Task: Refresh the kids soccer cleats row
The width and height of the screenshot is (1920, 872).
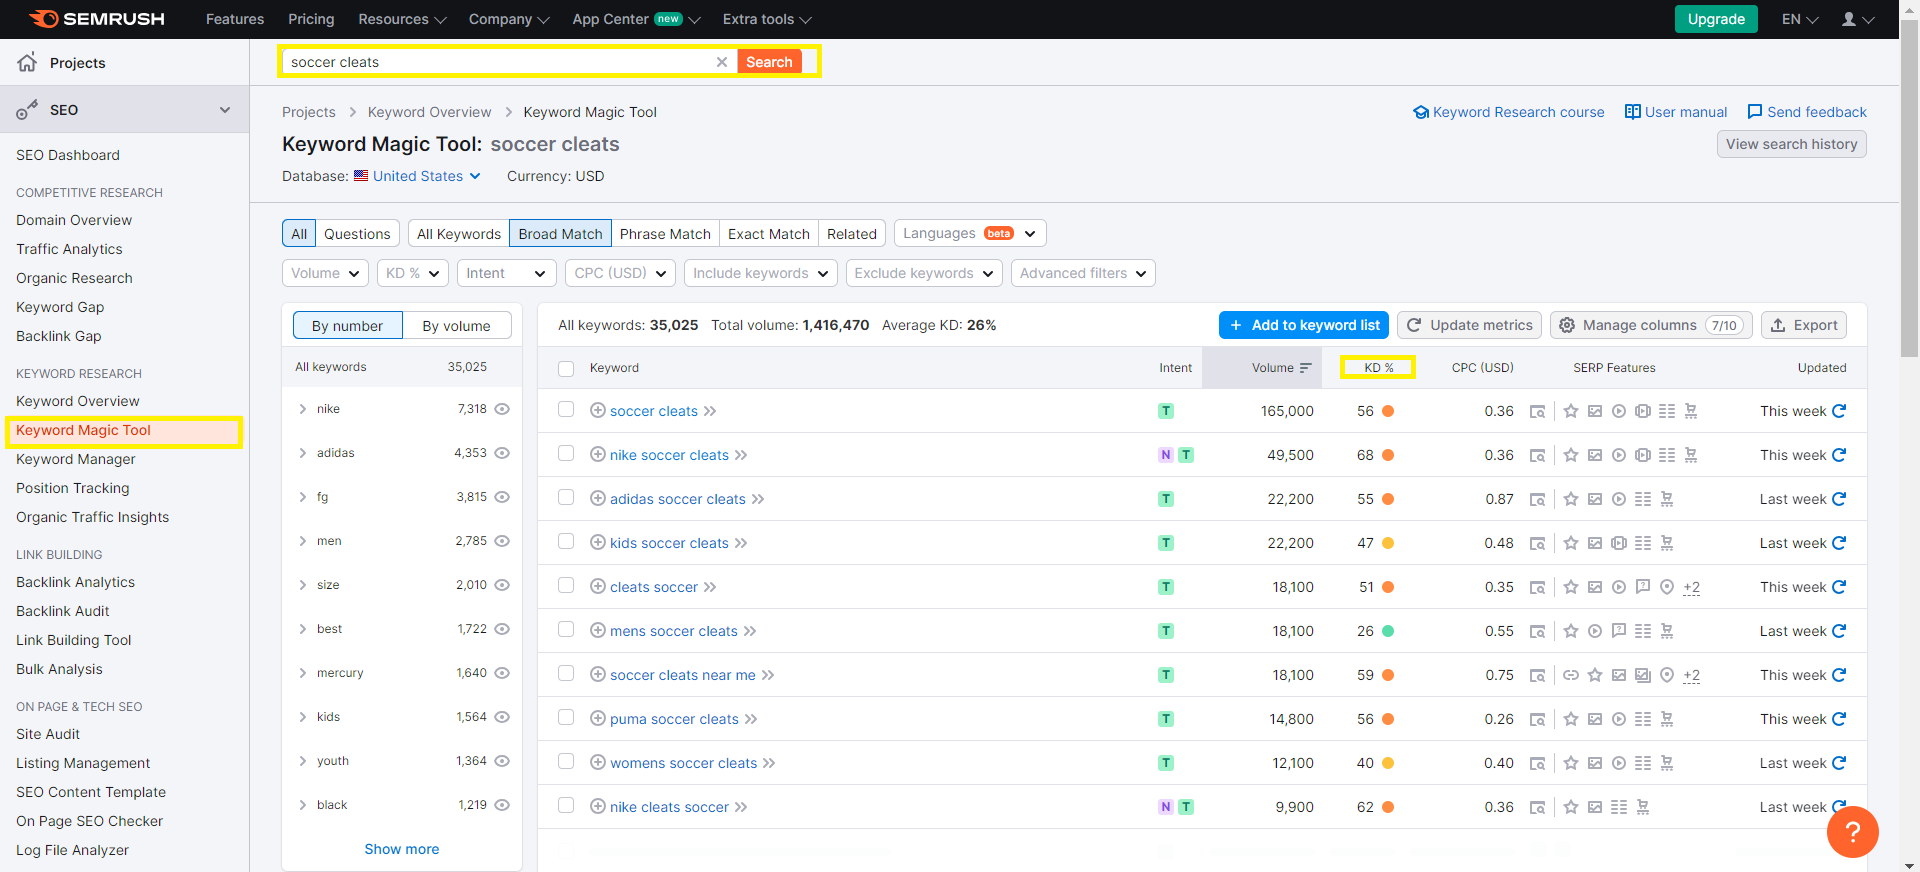Action: [1839, 543]
